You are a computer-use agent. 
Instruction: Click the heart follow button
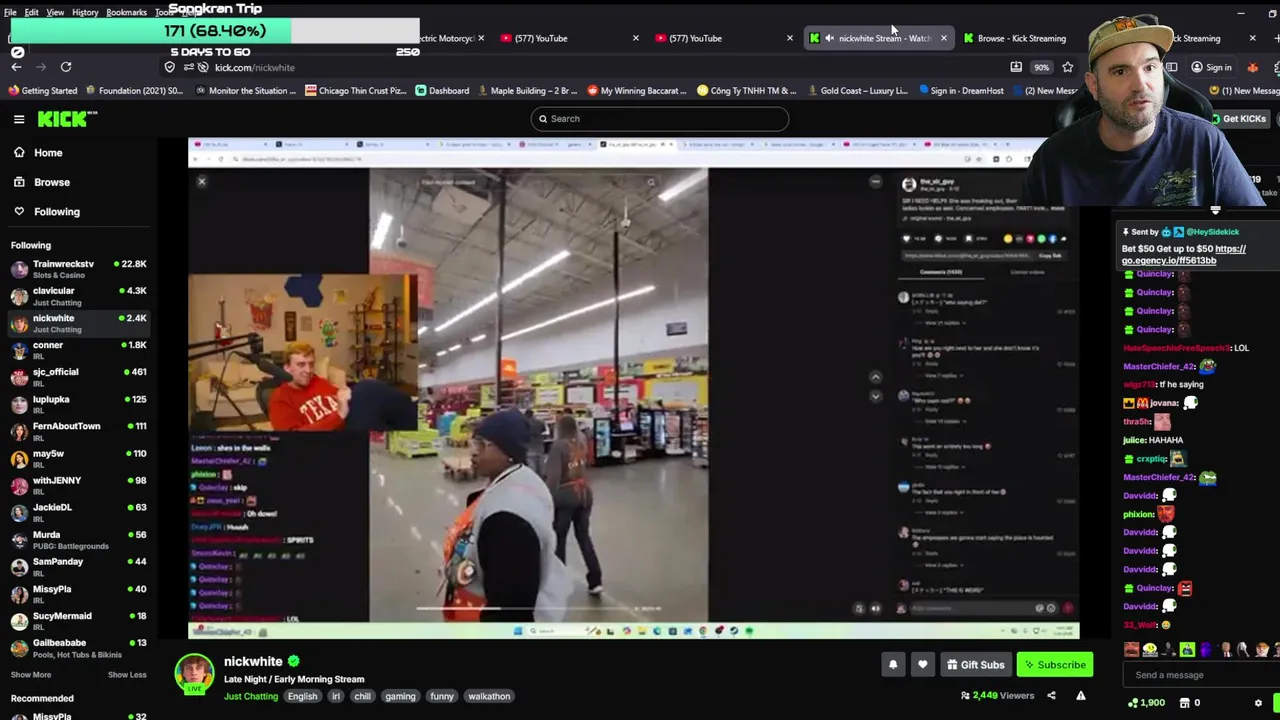click(923, 665)
